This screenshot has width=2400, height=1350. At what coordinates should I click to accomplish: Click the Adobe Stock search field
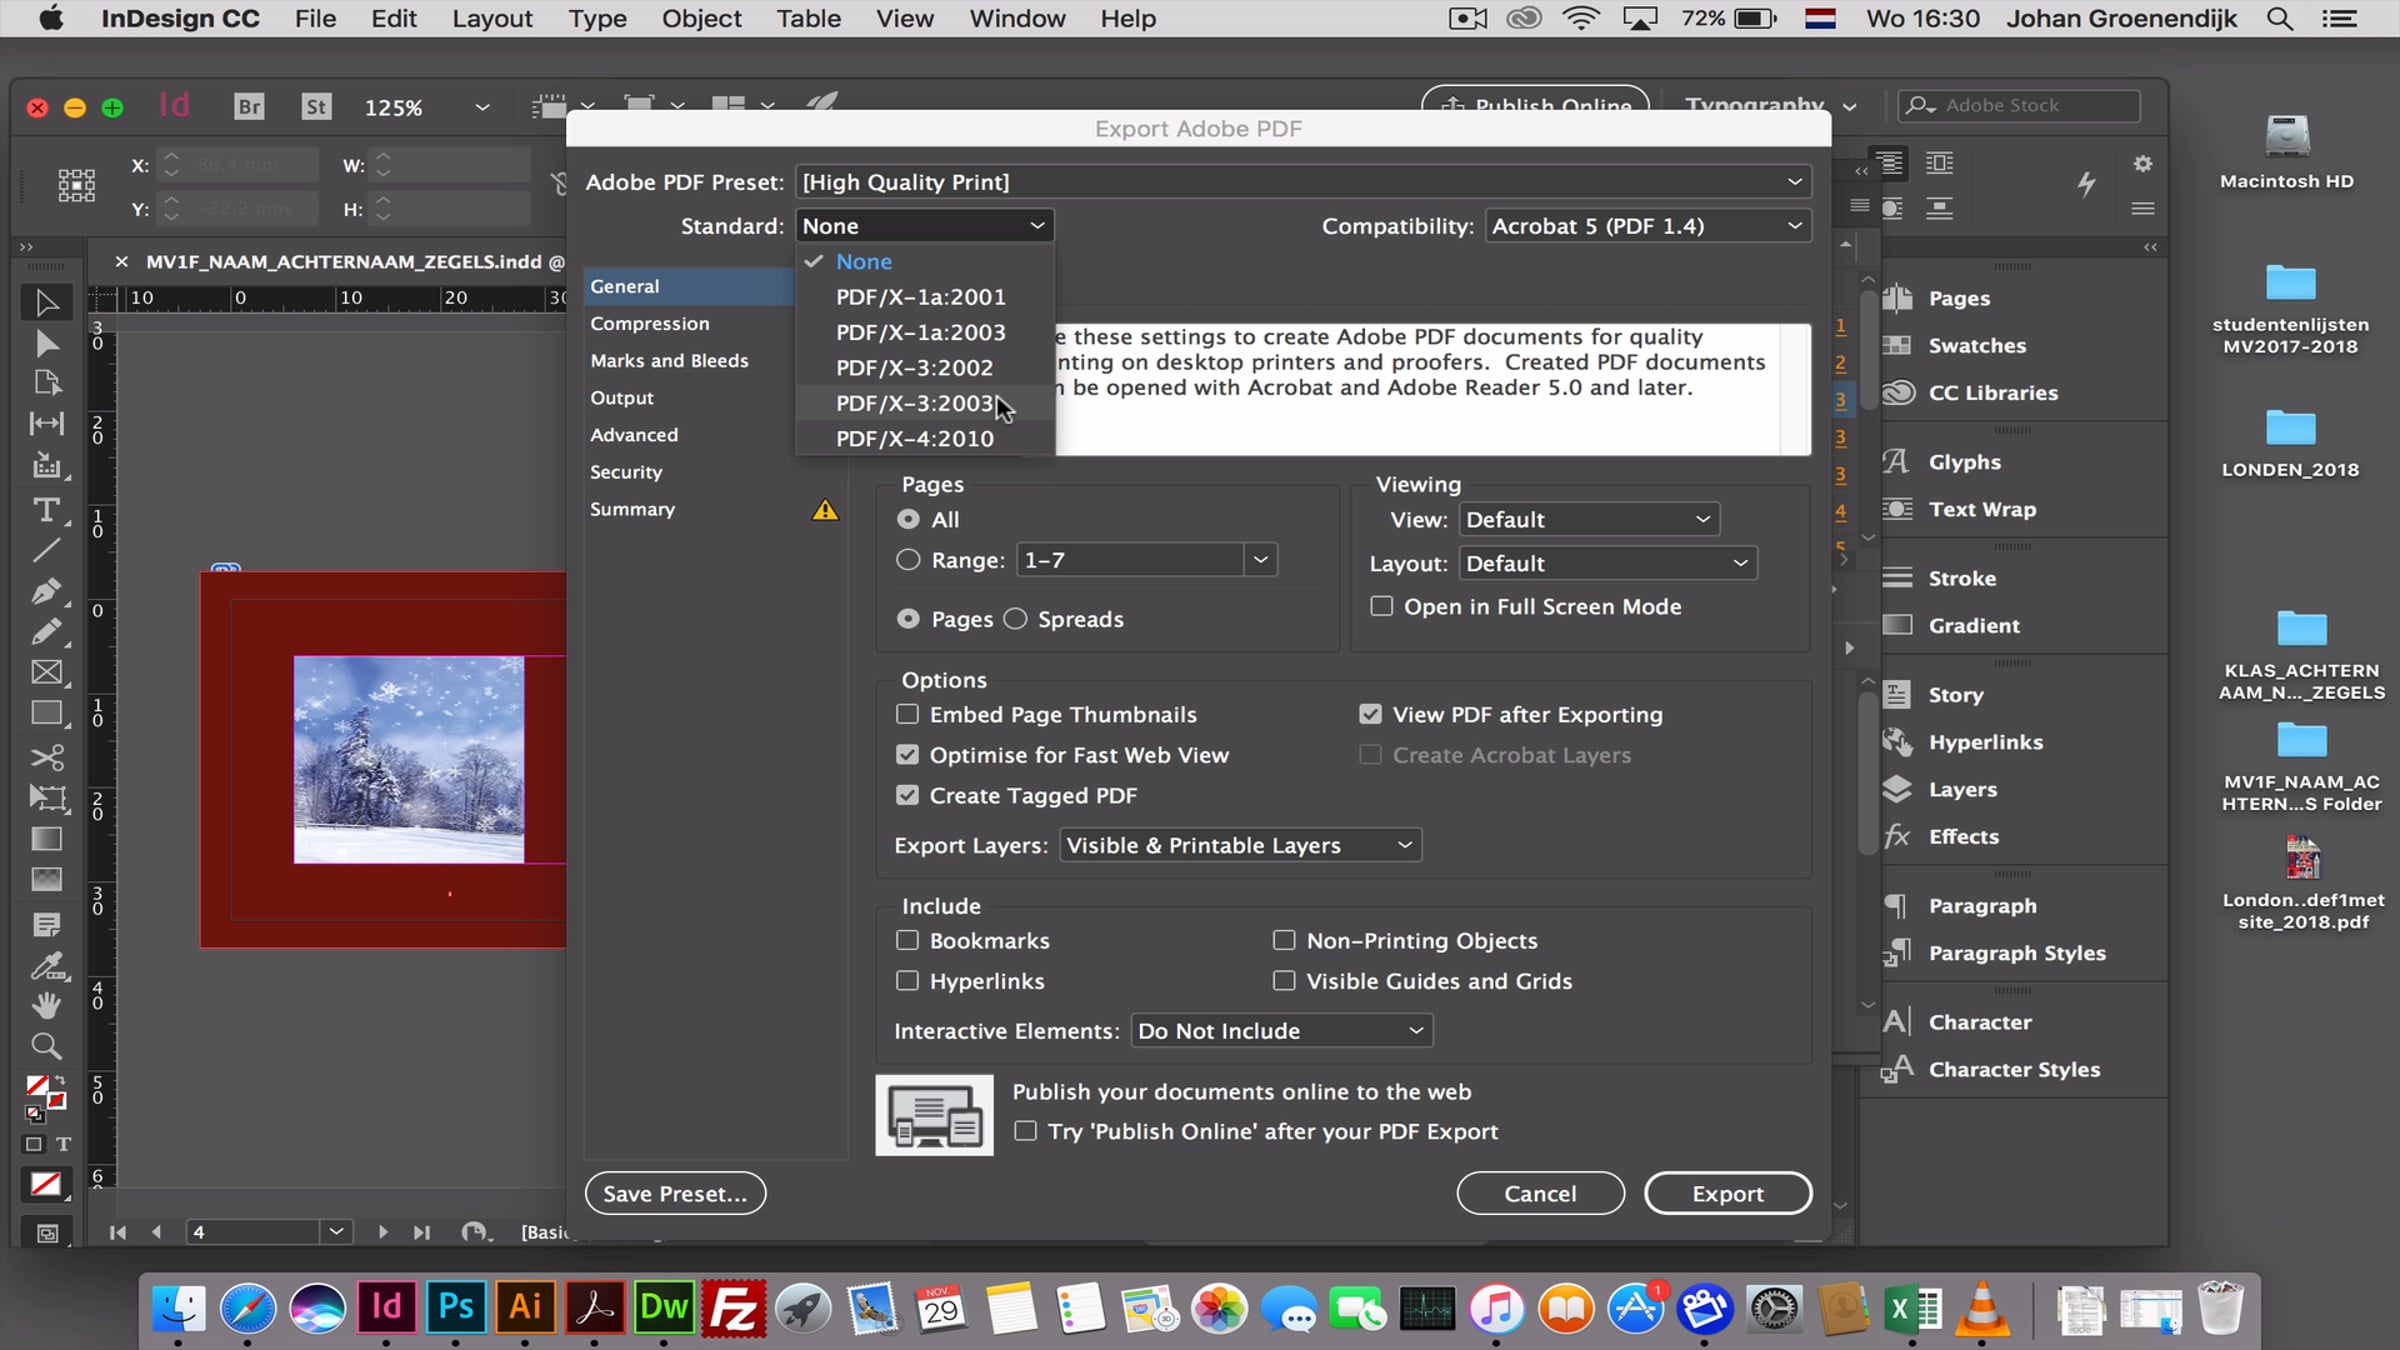(2020, 105)
